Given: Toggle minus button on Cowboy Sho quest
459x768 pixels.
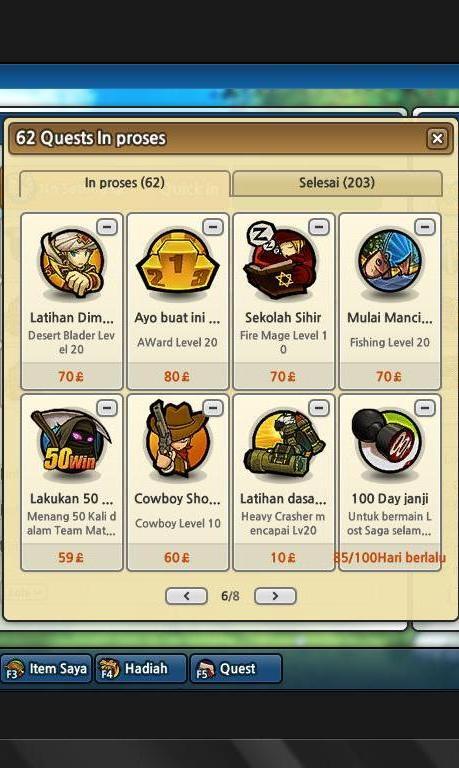Looking at the screenshot, I should coord(213,408).
